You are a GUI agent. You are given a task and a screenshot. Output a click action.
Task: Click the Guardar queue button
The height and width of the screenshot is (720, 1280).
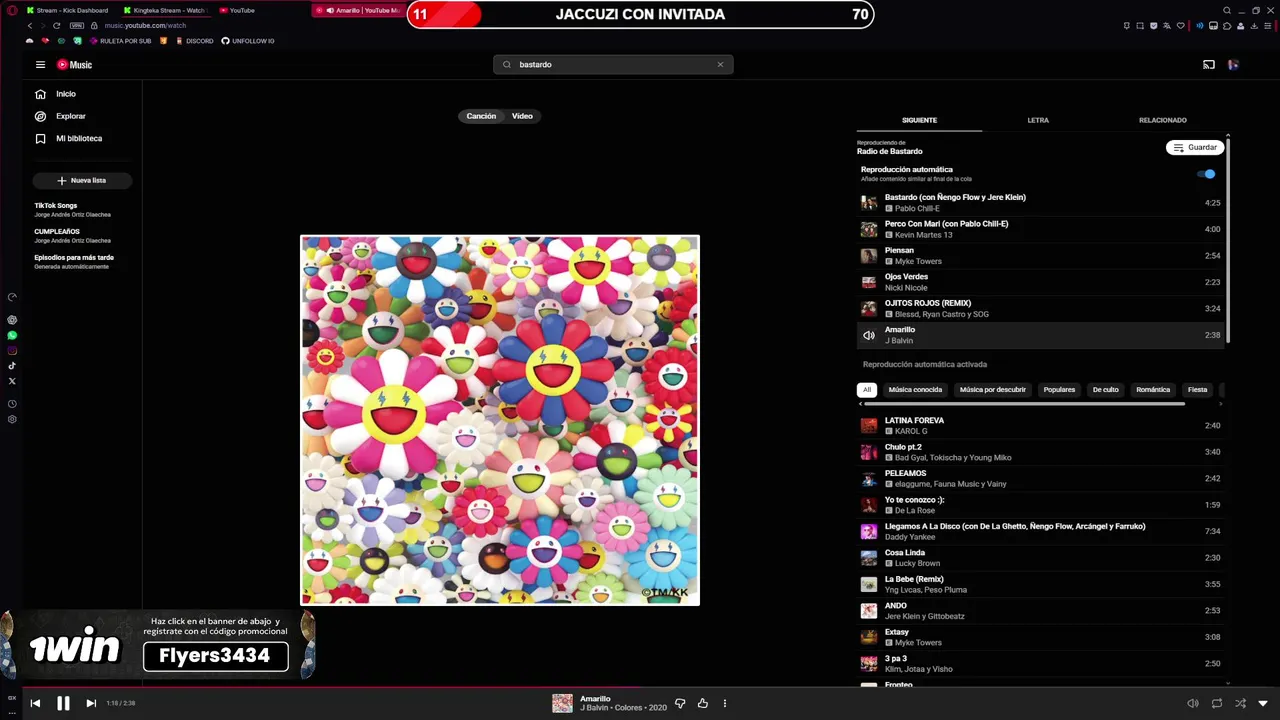pyautogui.click(x=1195, y=147)
